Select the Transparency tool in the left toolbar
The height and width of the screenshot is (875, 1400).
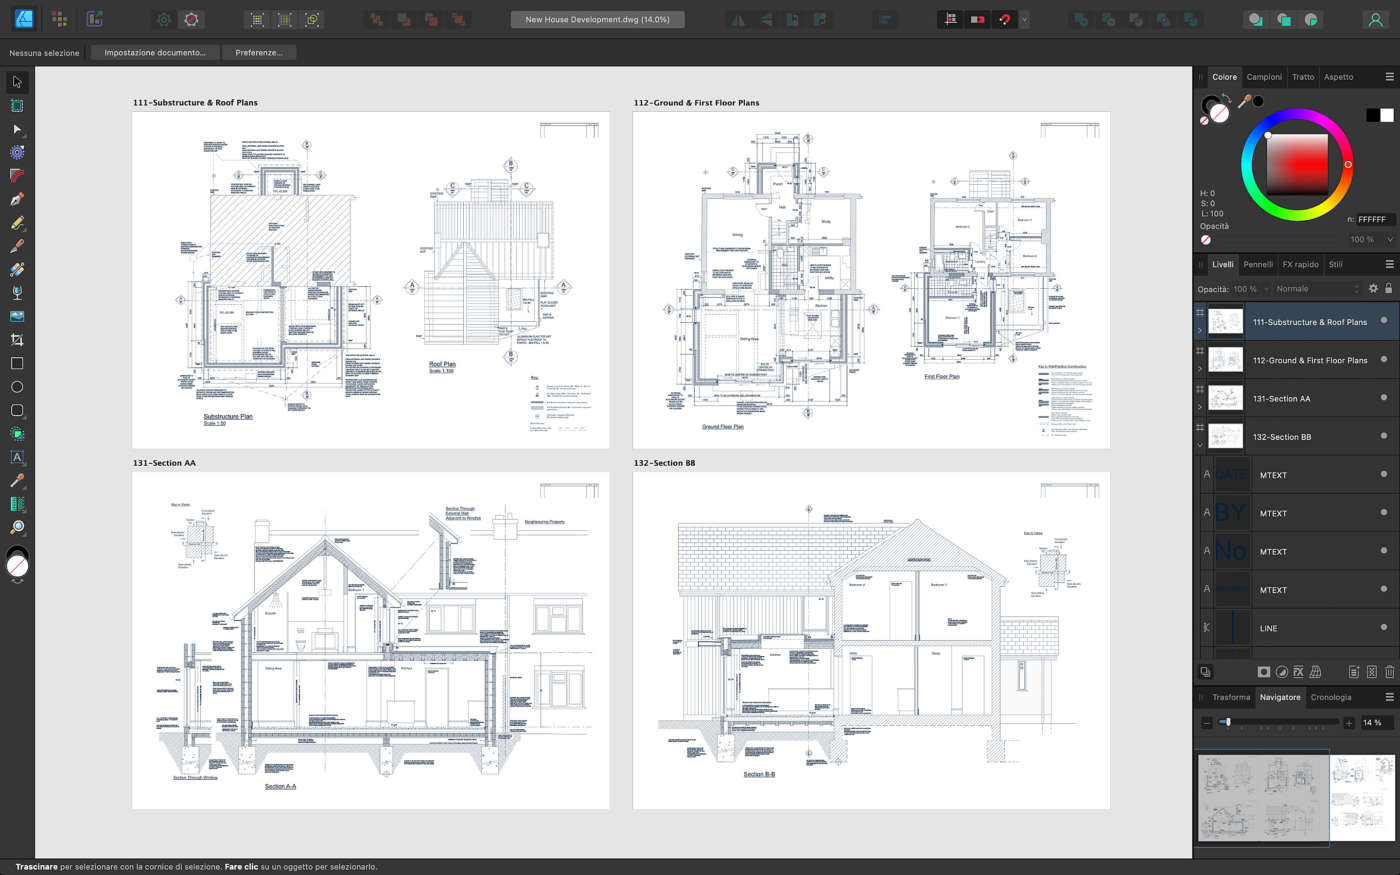[x=16, y=292]
